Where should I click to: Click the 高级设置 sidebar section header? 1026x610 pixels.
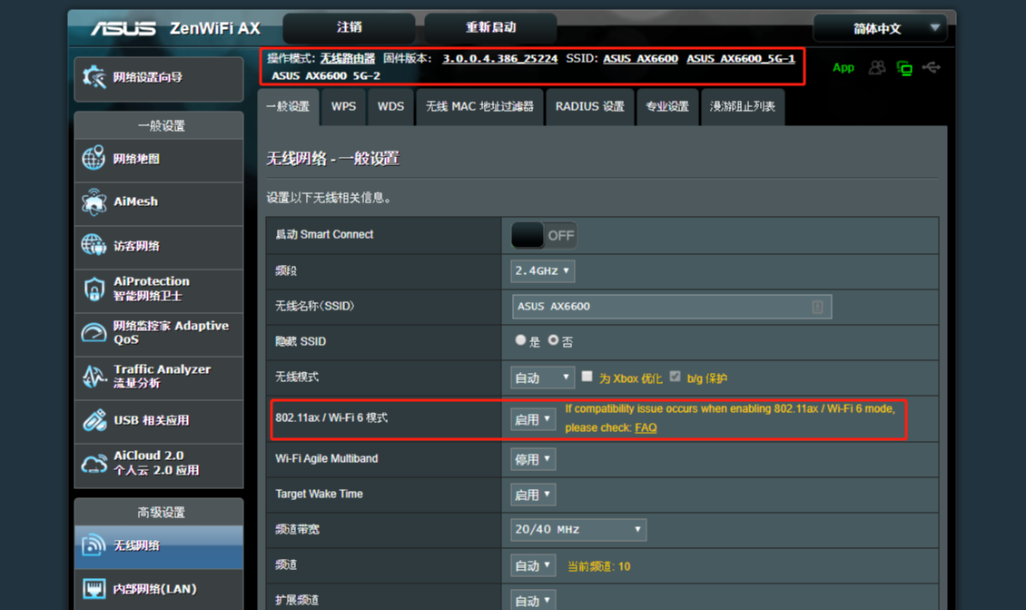(x=161, y=512)
